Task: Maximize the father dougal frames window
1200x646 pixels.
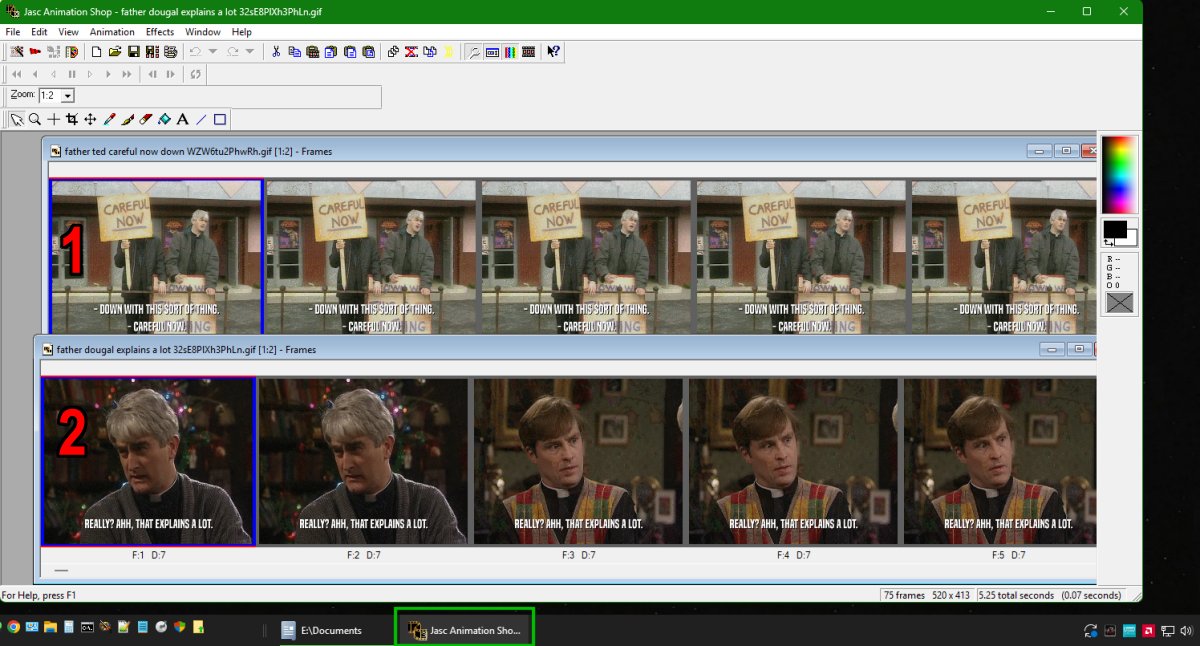Action: (1077, 349)
